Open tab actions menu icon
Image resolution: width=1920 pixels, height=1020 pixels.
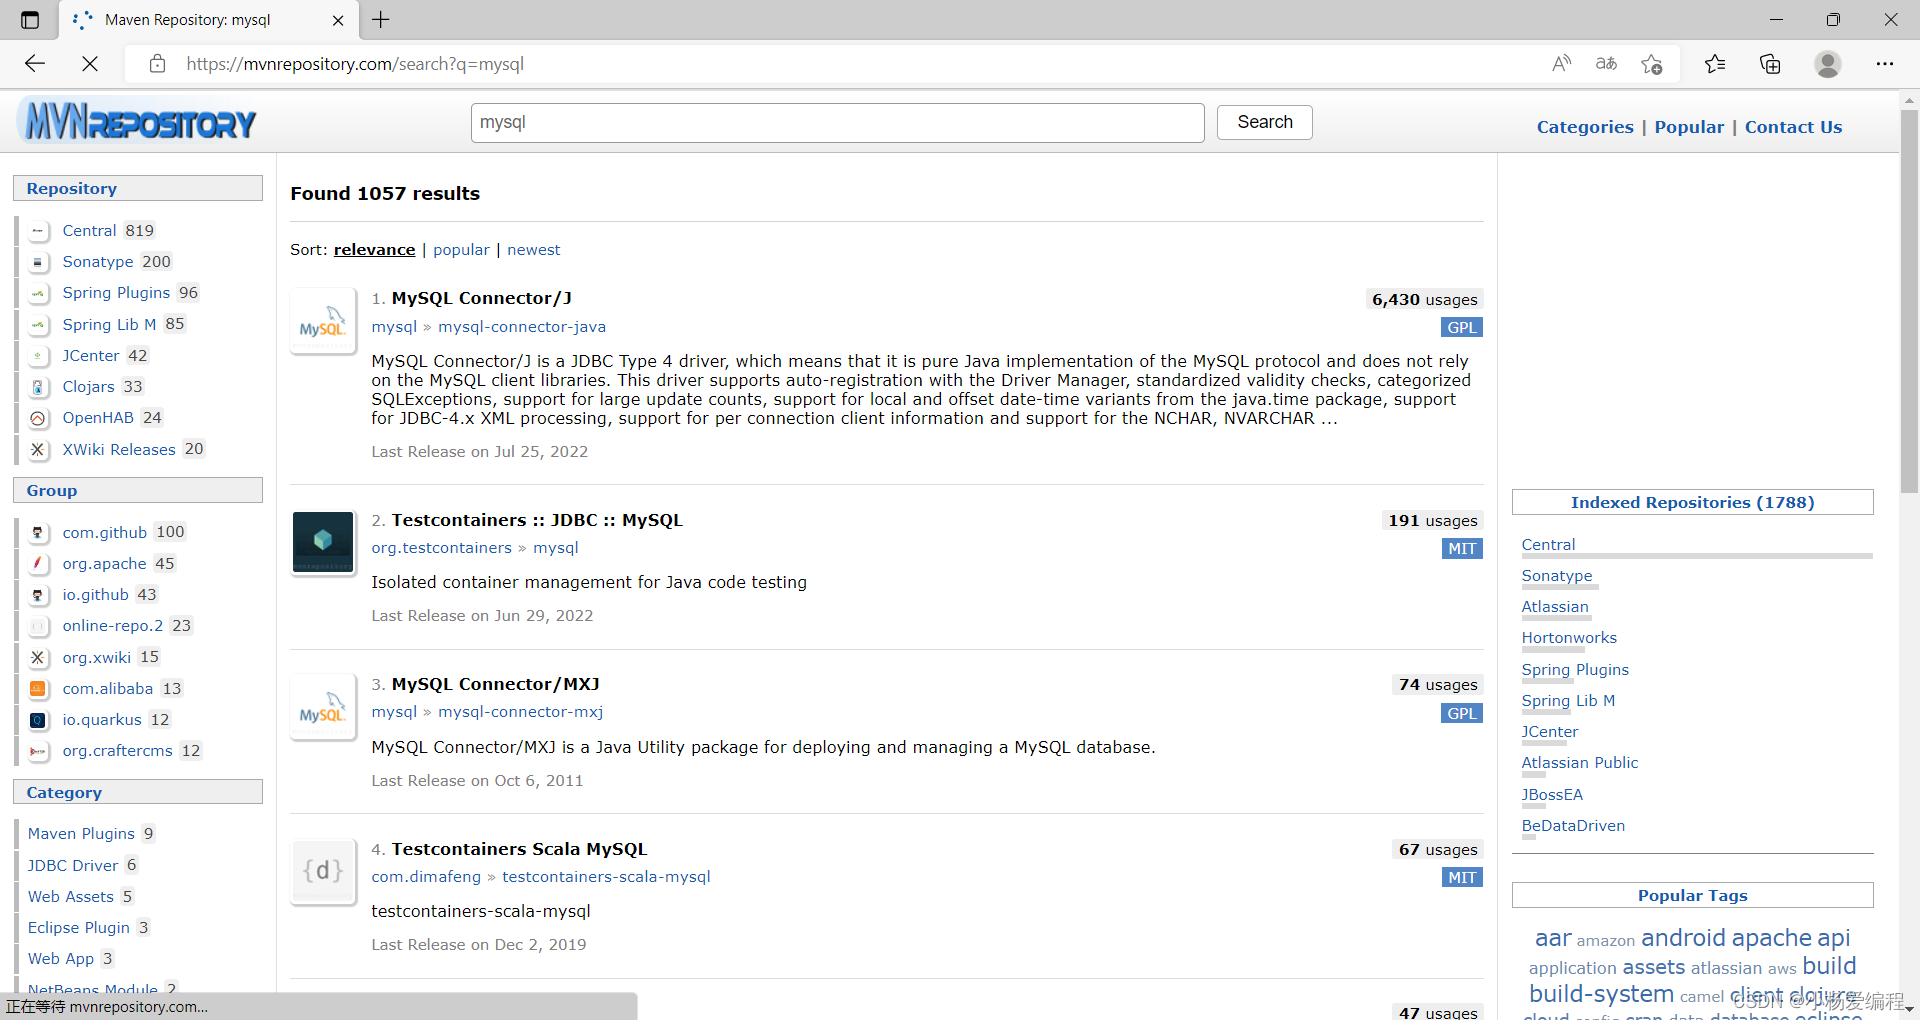tap(30, 20)
